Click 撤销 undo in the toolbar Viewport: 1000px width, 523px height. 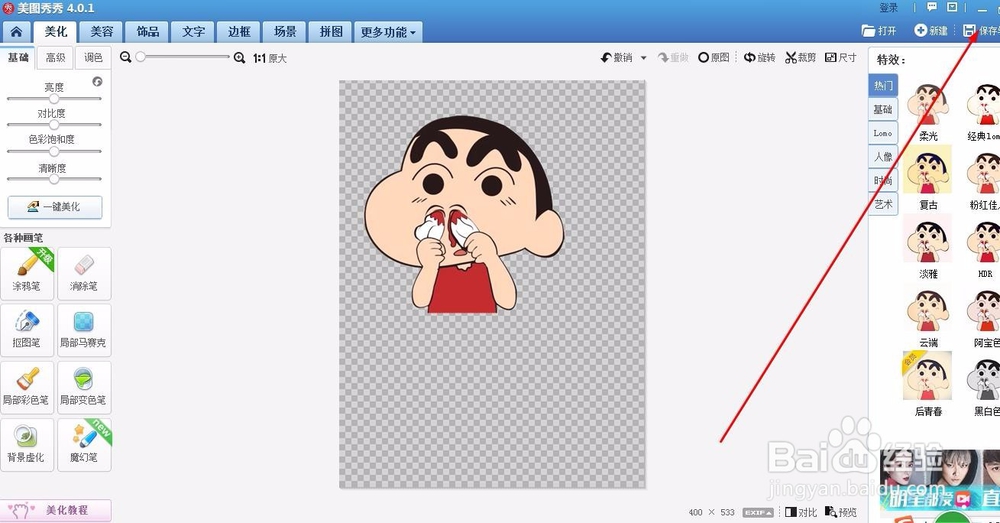617,57
